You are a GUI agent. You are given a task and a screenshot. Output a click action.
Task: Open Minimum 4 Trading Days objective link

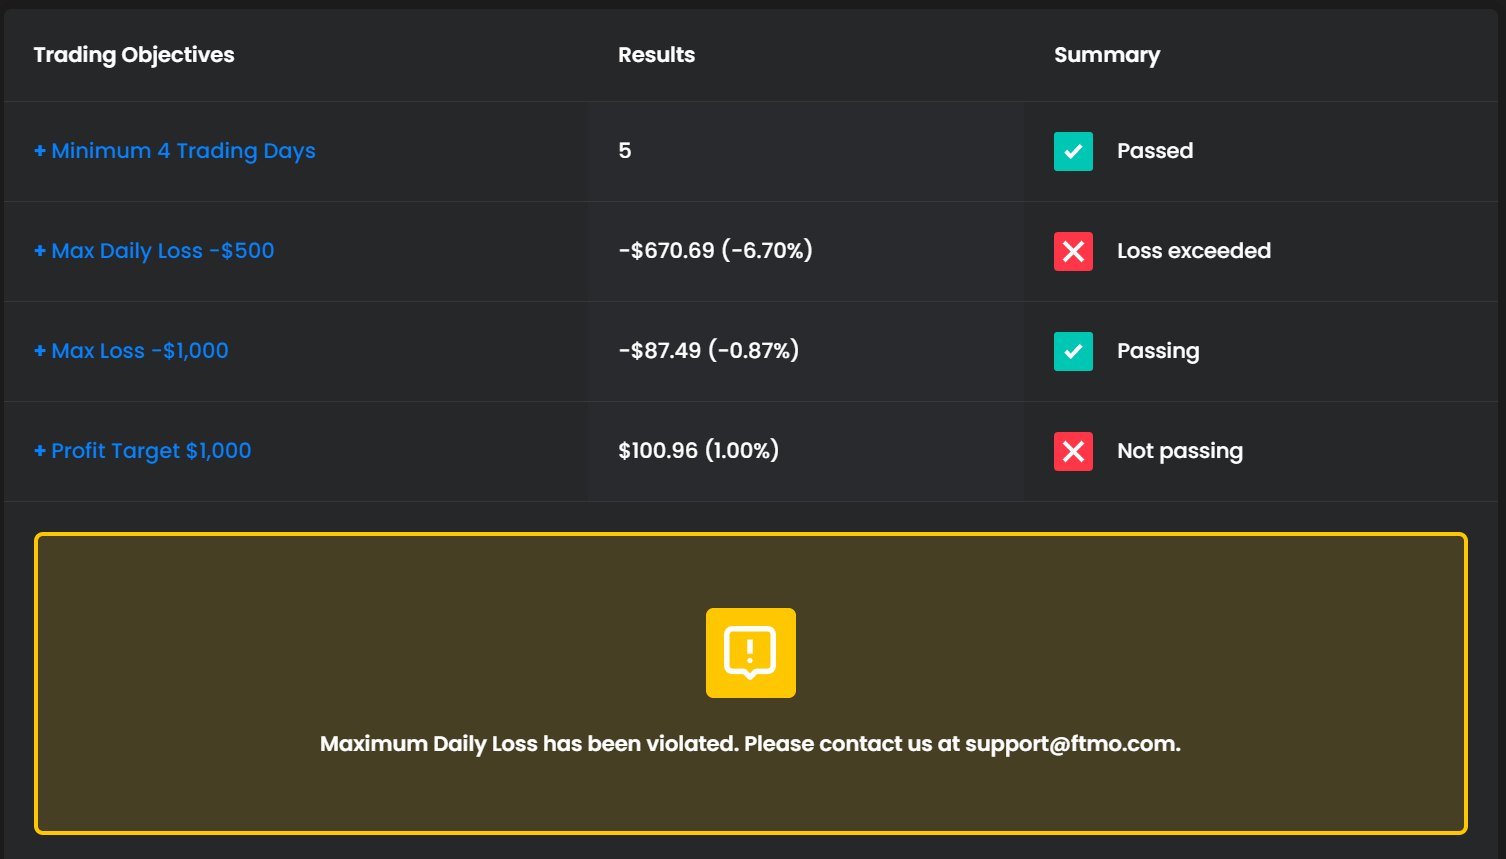pyautogui.click(x=183, y=151)
